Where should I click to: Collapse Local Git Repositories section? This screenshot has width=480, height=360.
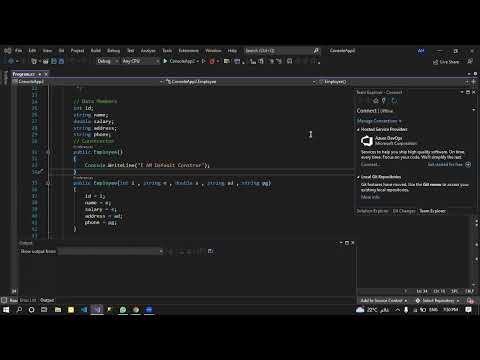[358, 177]
